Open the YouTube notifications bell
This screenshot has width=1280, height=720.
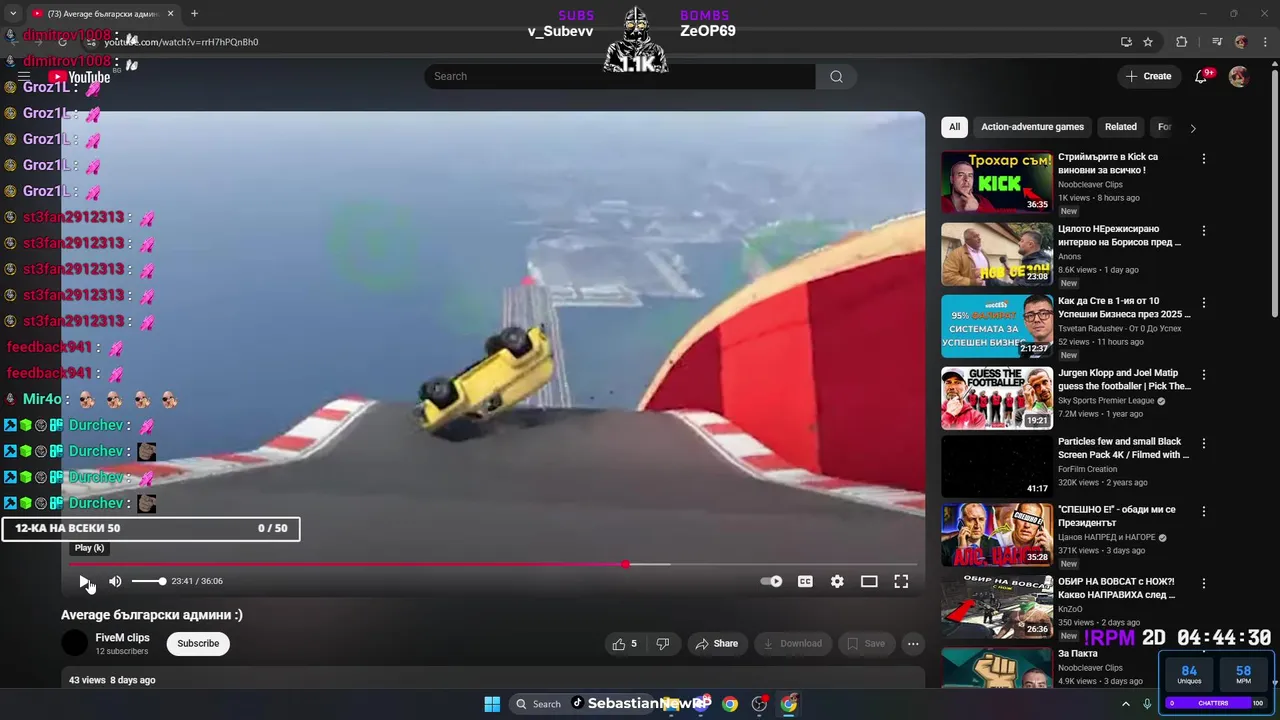1202,76
